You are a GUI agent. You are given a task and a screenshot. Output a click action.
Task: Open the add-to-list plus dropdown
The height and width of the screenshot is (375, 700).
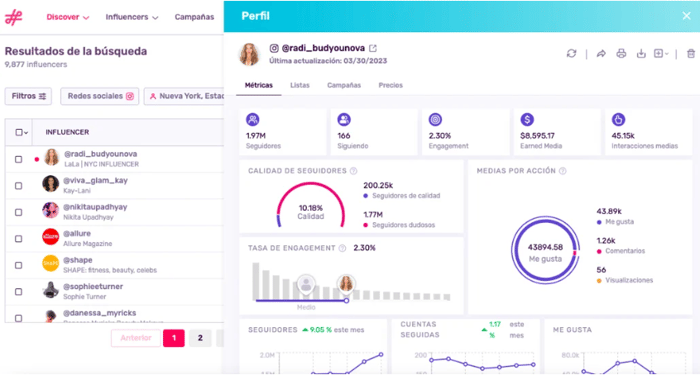pyautogui.click(x=661, y=54)
